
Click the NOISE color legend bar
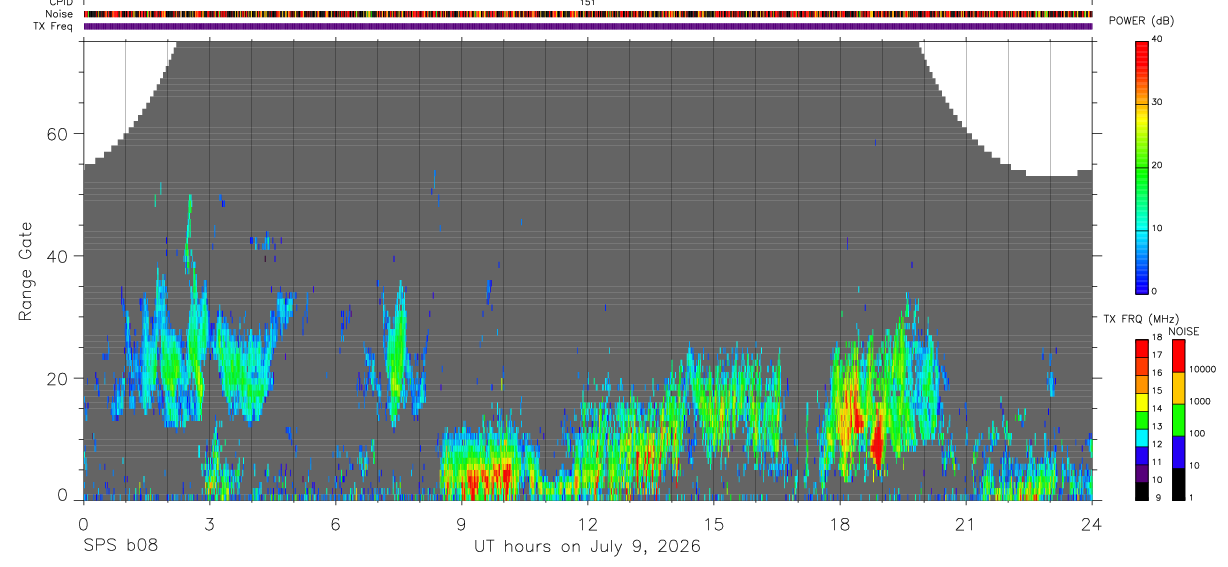pyautogui.click(x=1178, y=420)
